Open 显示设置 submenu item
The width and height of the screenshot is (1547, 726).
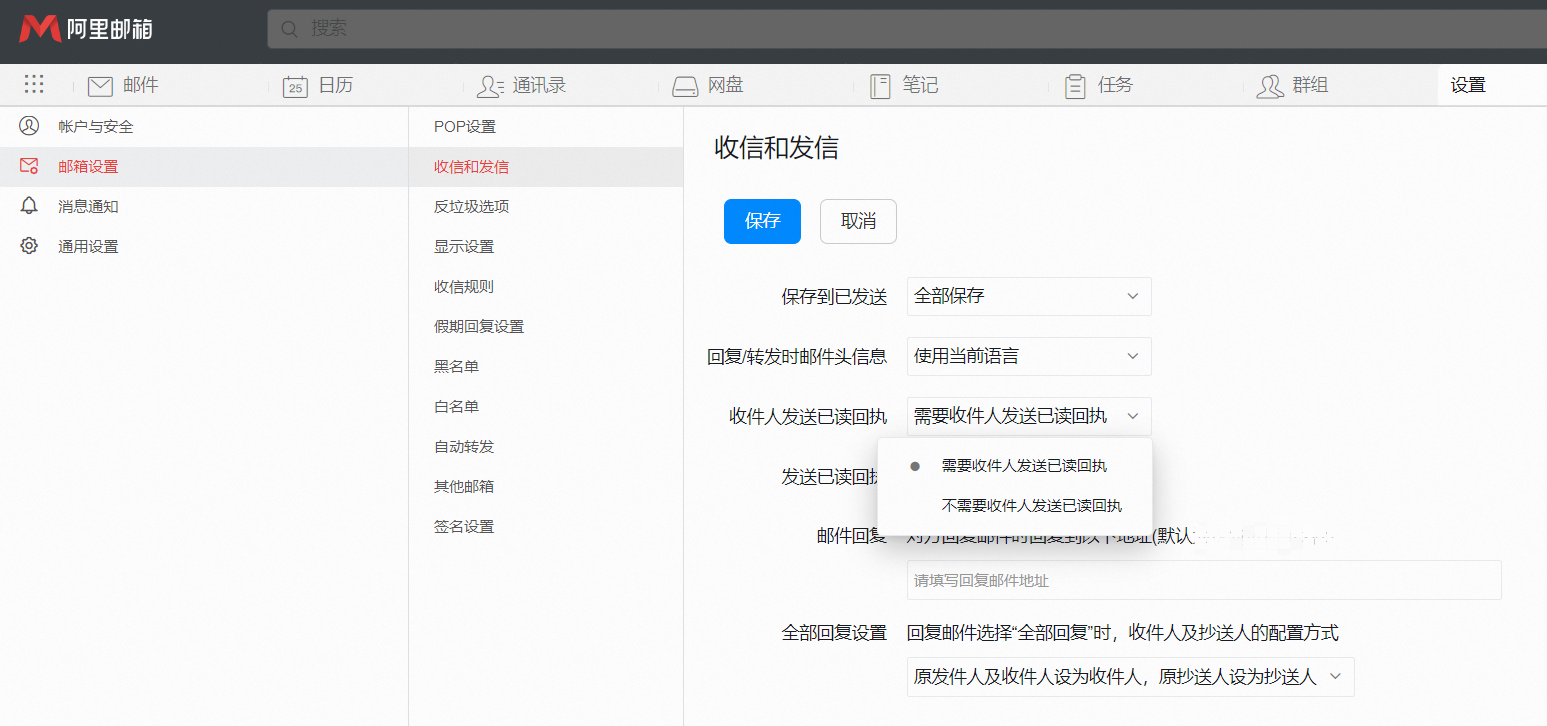coord(546,246)
